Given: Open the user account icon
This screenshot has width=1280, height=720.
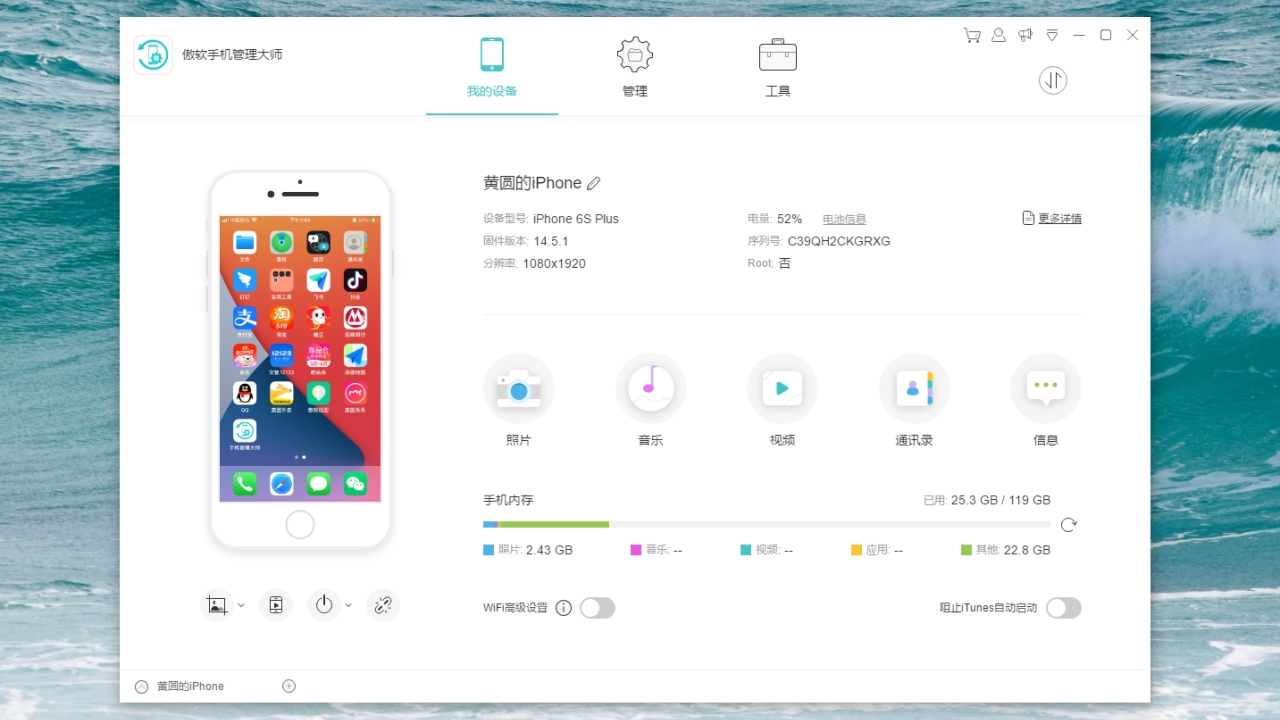Looking at the screenshot, I should [998, 35].
